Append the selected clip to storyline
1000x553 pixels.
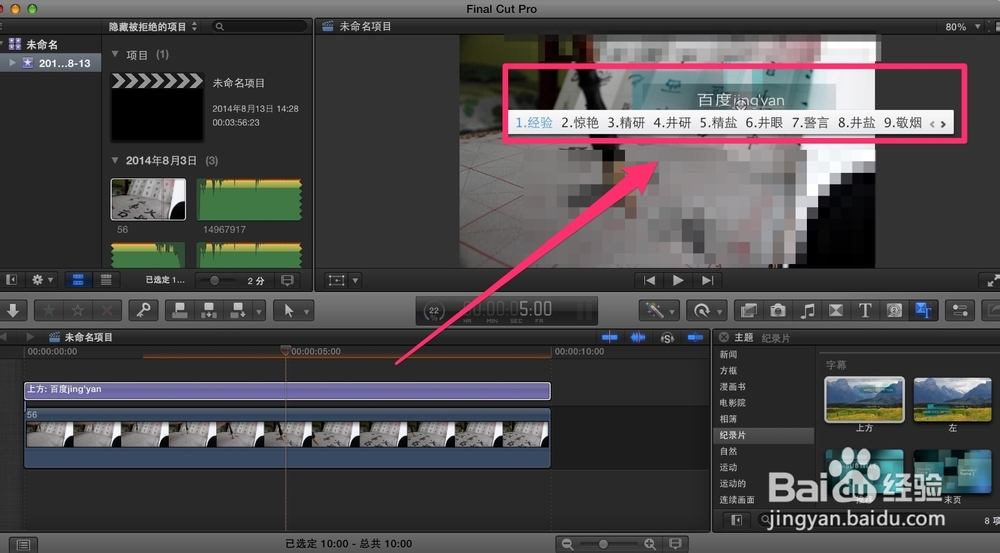[238, 311]
